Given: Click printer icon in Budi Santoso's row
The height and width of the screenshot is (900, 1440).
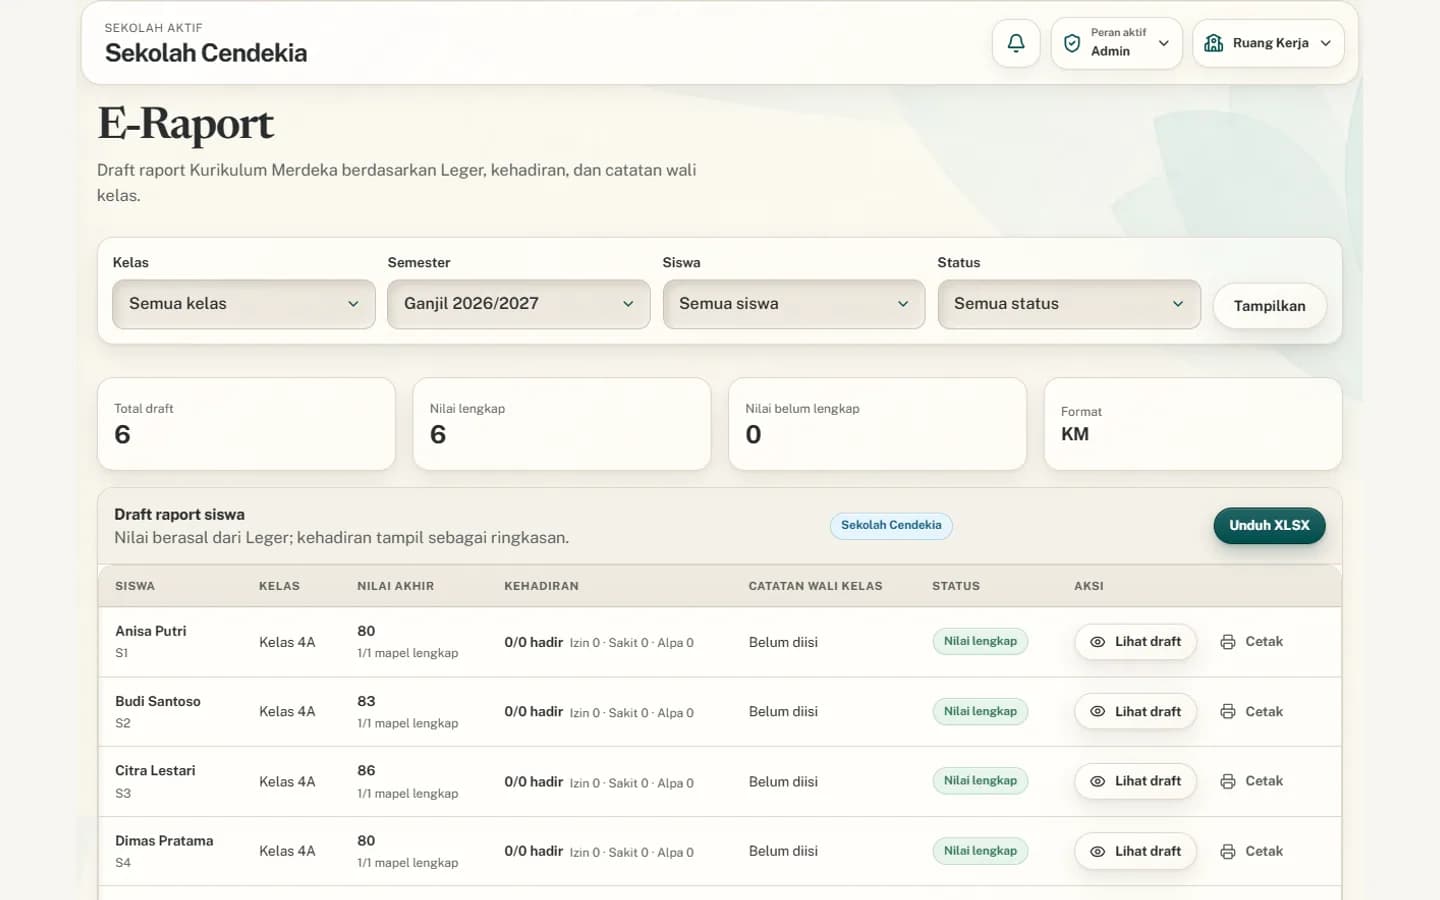Looking at the screenshot, I should tap(1228, 712).
